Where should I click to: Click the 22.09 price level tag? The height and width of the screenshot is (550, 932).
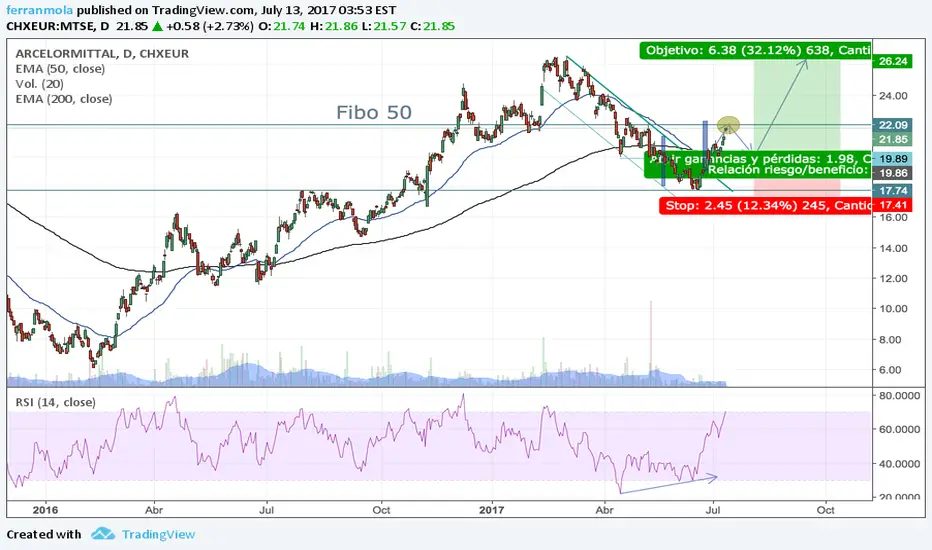click(x=892, y=125)
